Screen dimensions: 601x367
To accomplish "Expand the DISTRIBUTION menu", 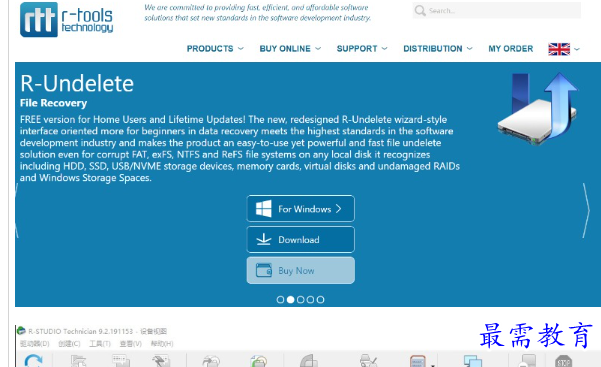I will point(438,49).
